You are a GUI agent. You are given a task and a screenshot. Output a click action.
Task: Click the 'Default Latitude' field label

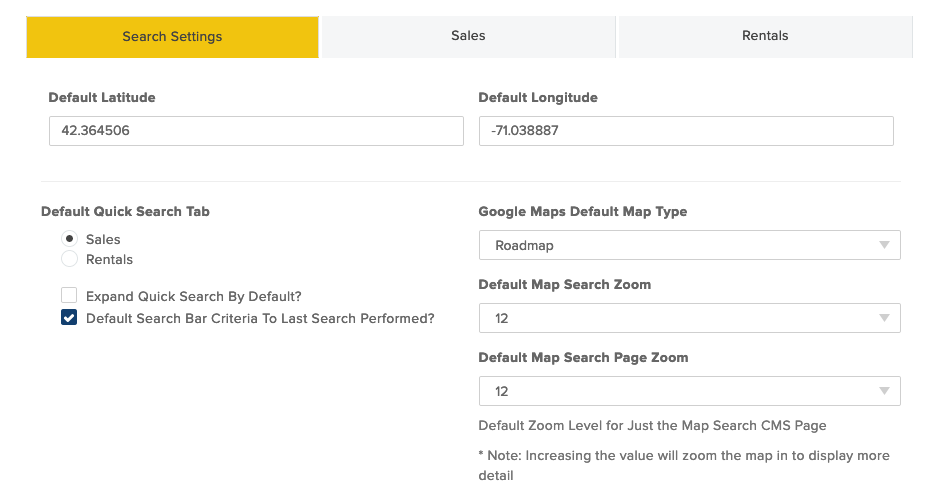coord(102,97)
